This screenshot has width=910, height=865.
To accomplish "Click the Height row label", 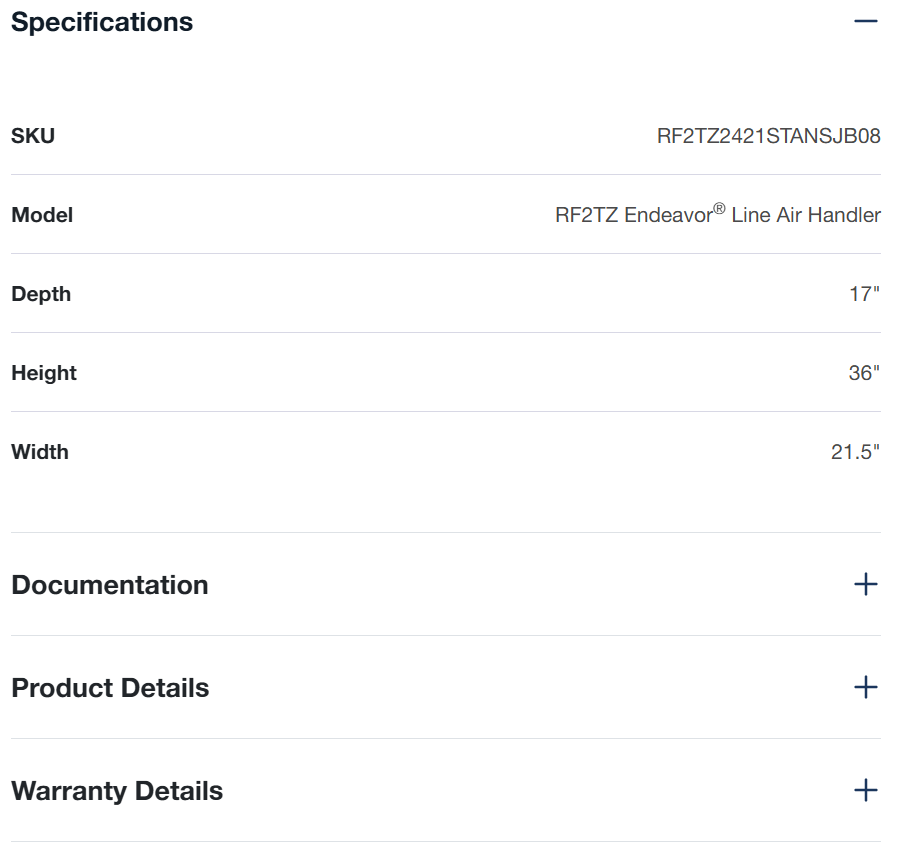I will pyautogui.click(x=44, y=373).
